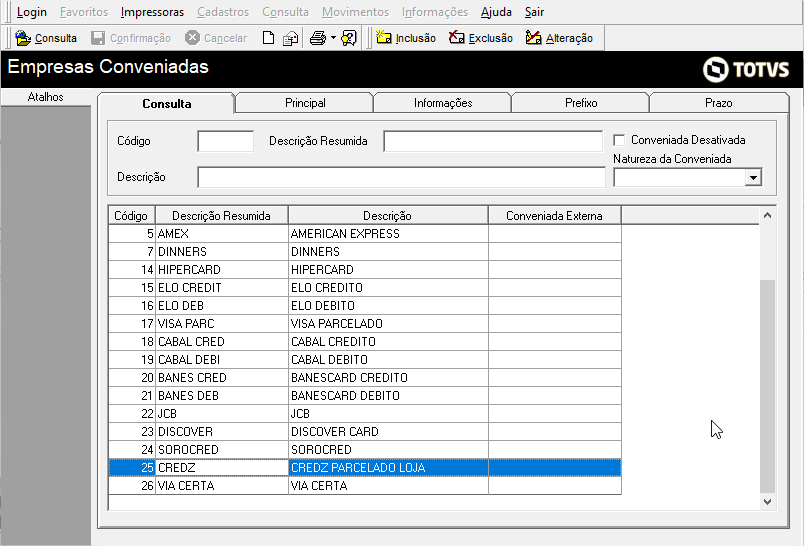804x546 pixels.
Task: Click the Atalhos panel header
Action: [x=46, y=97]
